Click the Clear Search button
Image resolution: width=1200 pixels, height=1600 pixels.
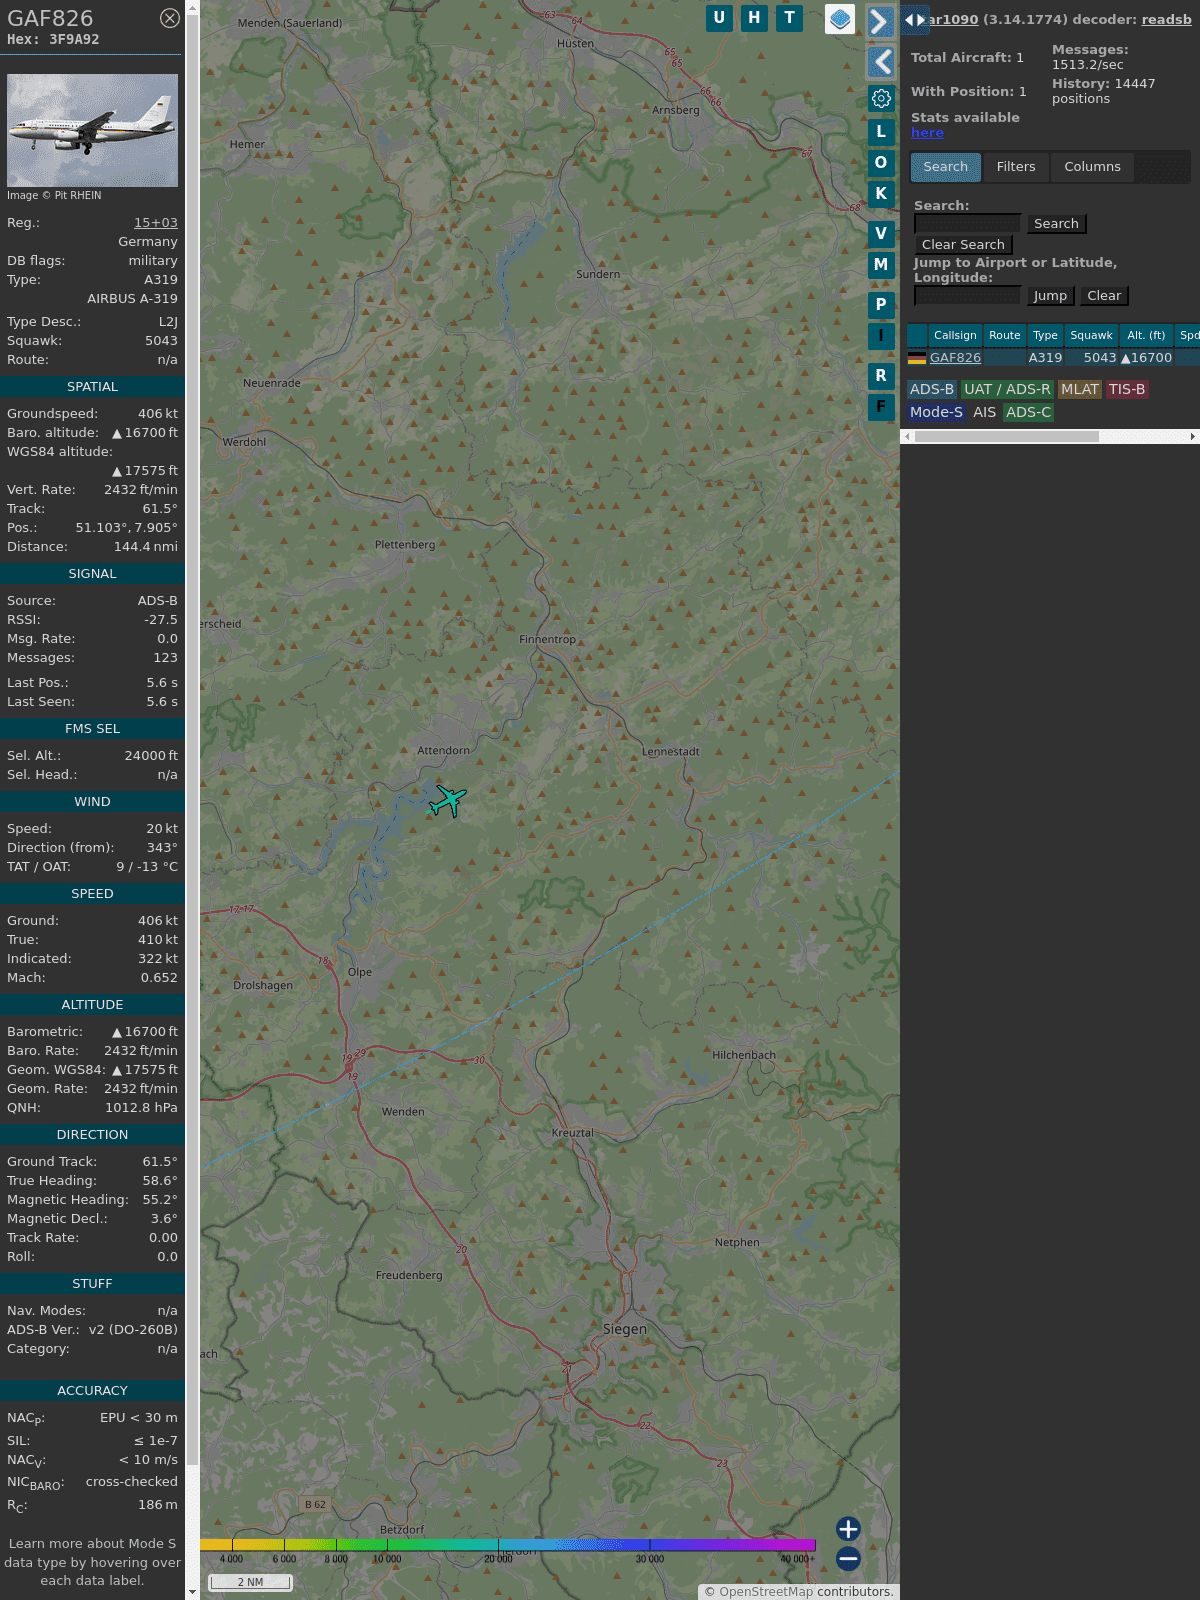coord(963,245)
